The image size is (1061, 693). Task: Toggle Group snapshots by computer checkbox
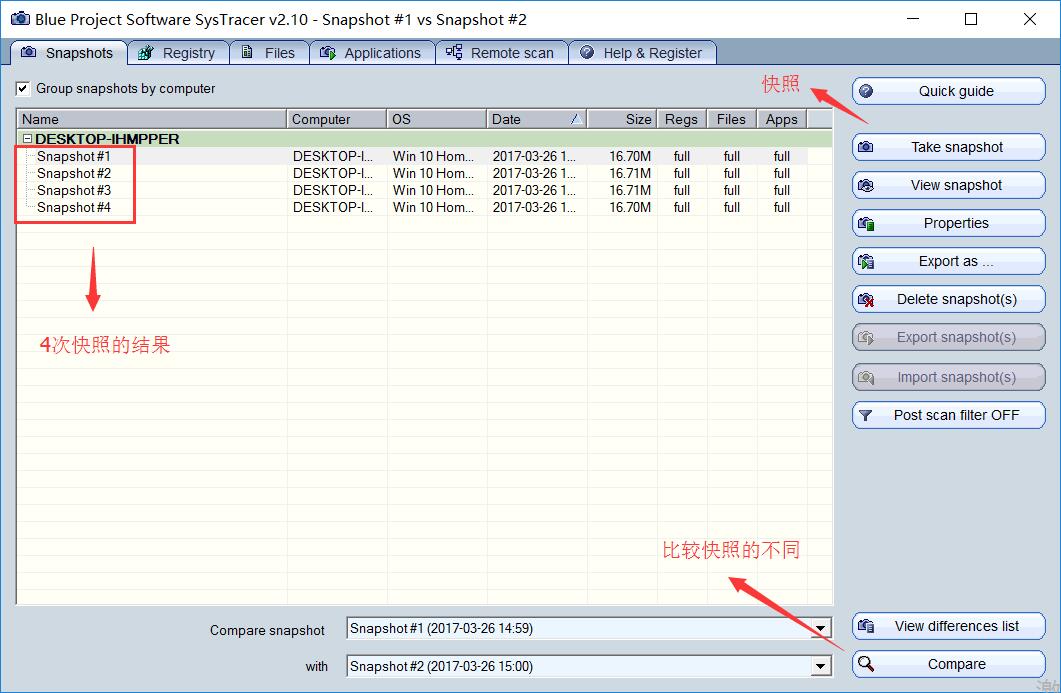click(x=23, y=89)
